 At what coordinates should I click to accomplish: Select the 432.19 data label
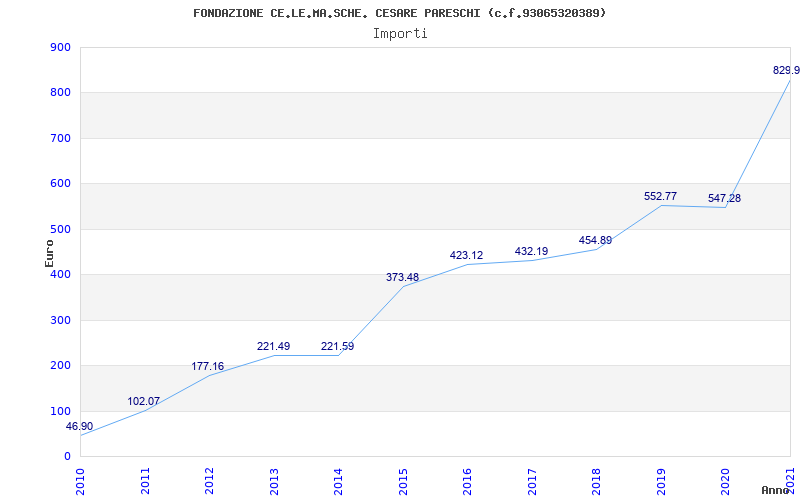coord(531,252)
